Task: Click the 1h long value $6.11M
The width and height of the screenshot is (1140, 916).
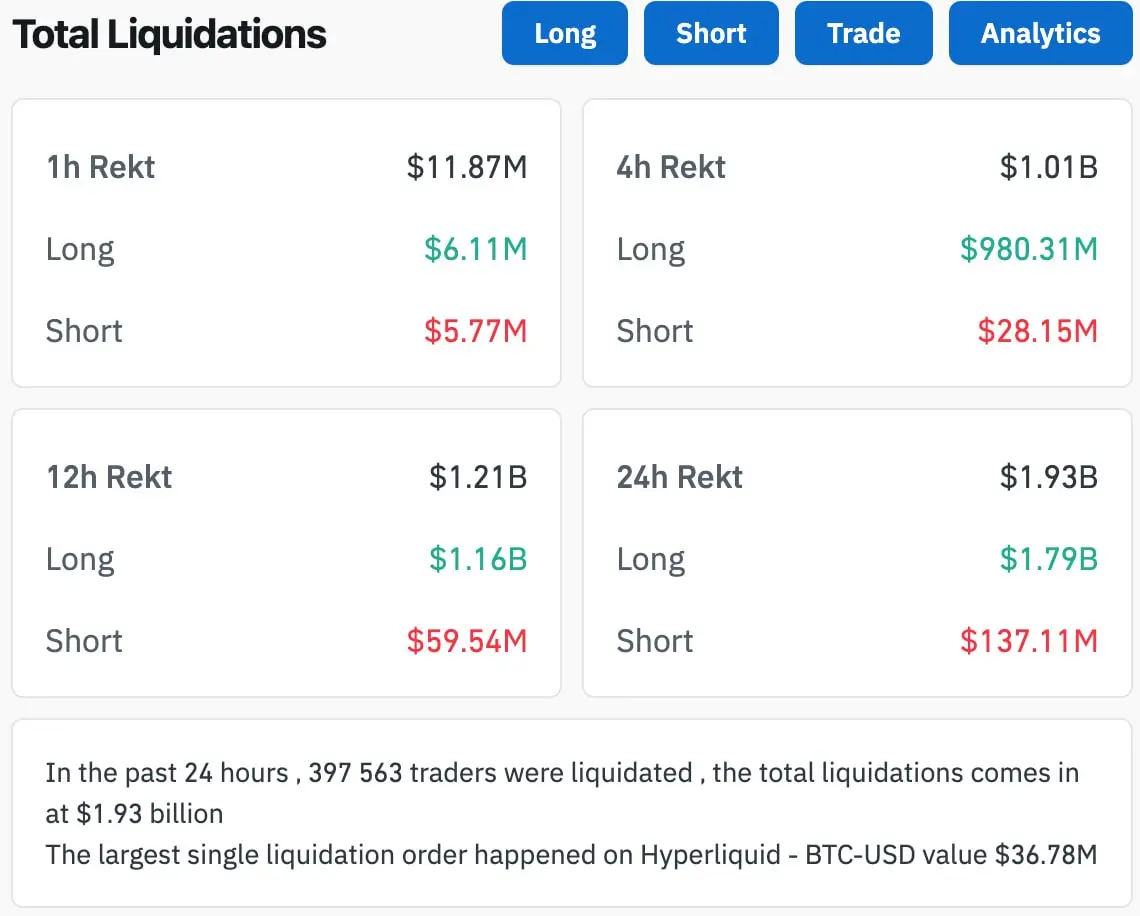Action: (x=475, y=249)
